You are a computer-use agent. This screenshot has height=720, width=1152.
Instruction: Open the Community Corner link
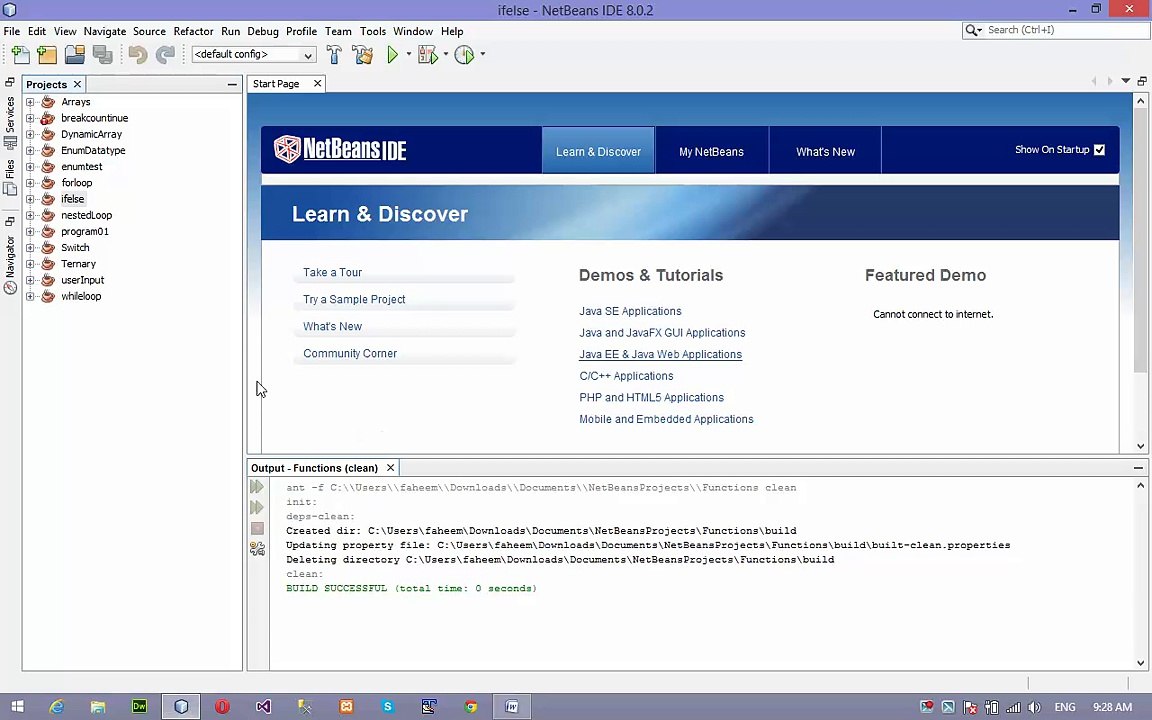pyautogui.click(x=350, y=353)
